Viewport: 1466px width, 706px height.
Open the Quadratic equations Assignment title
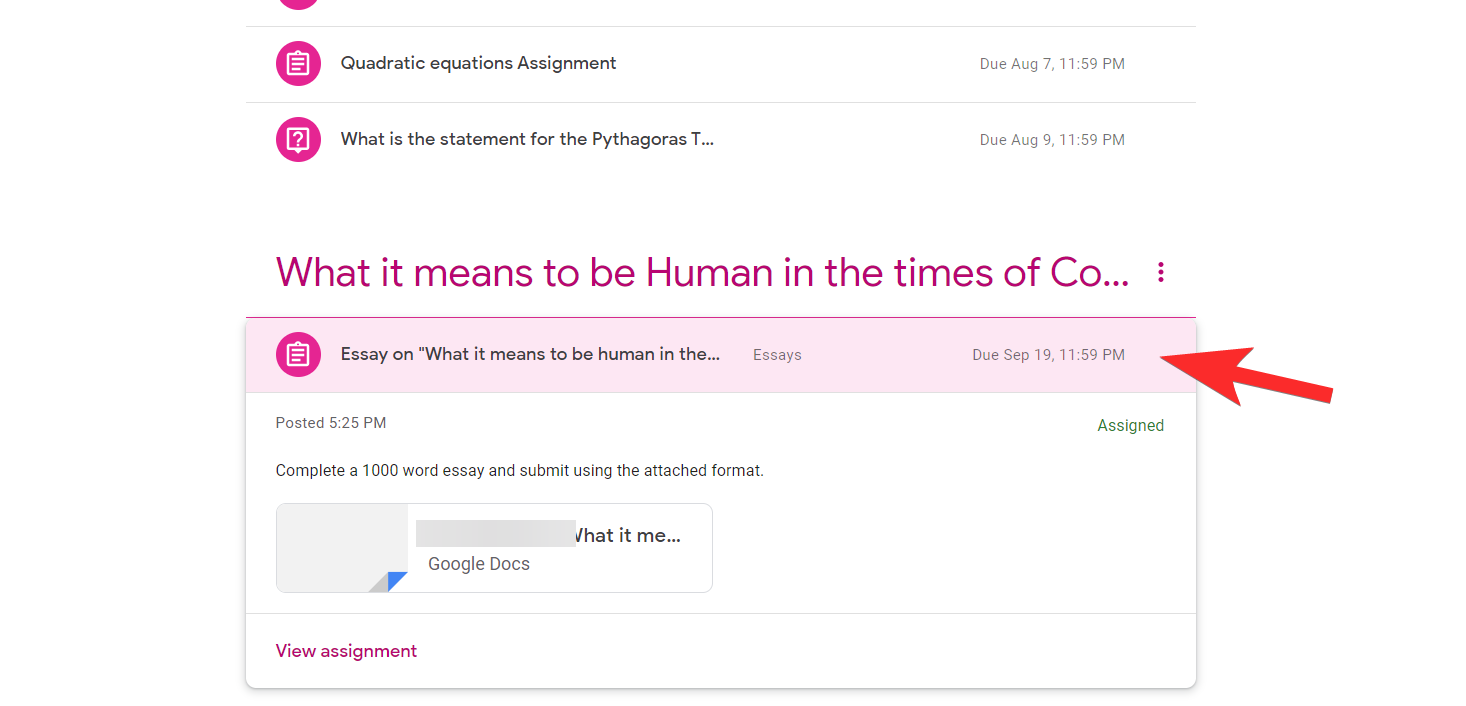(478, 63)
